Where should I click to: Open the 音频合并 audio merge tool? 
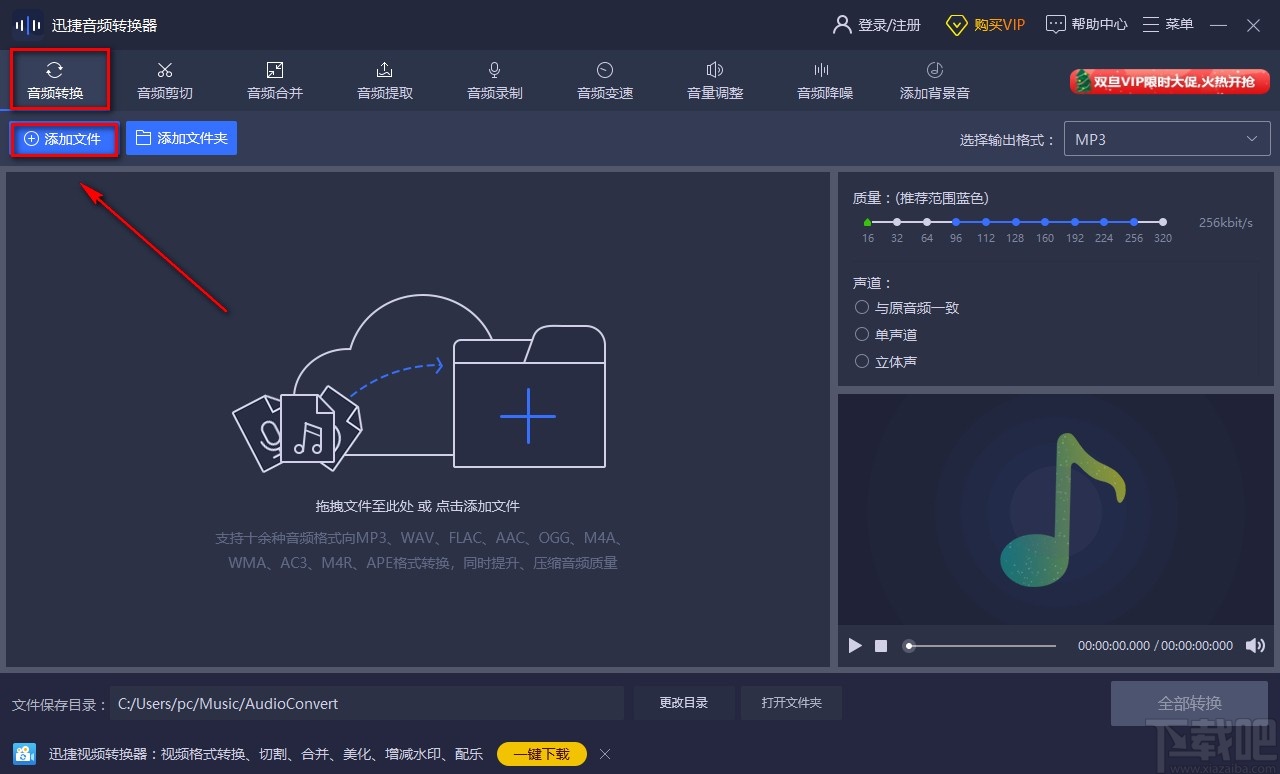pyautogui.click(x=274, y=80)
